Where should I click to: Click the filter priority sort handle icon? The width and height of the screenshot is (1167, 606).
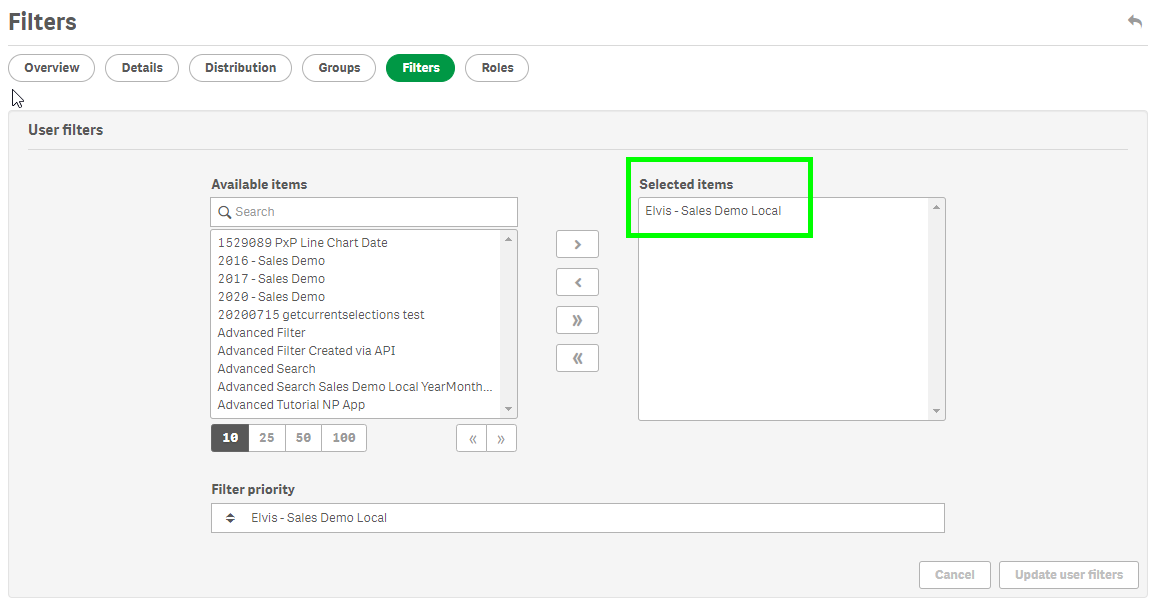click(230, 518)
